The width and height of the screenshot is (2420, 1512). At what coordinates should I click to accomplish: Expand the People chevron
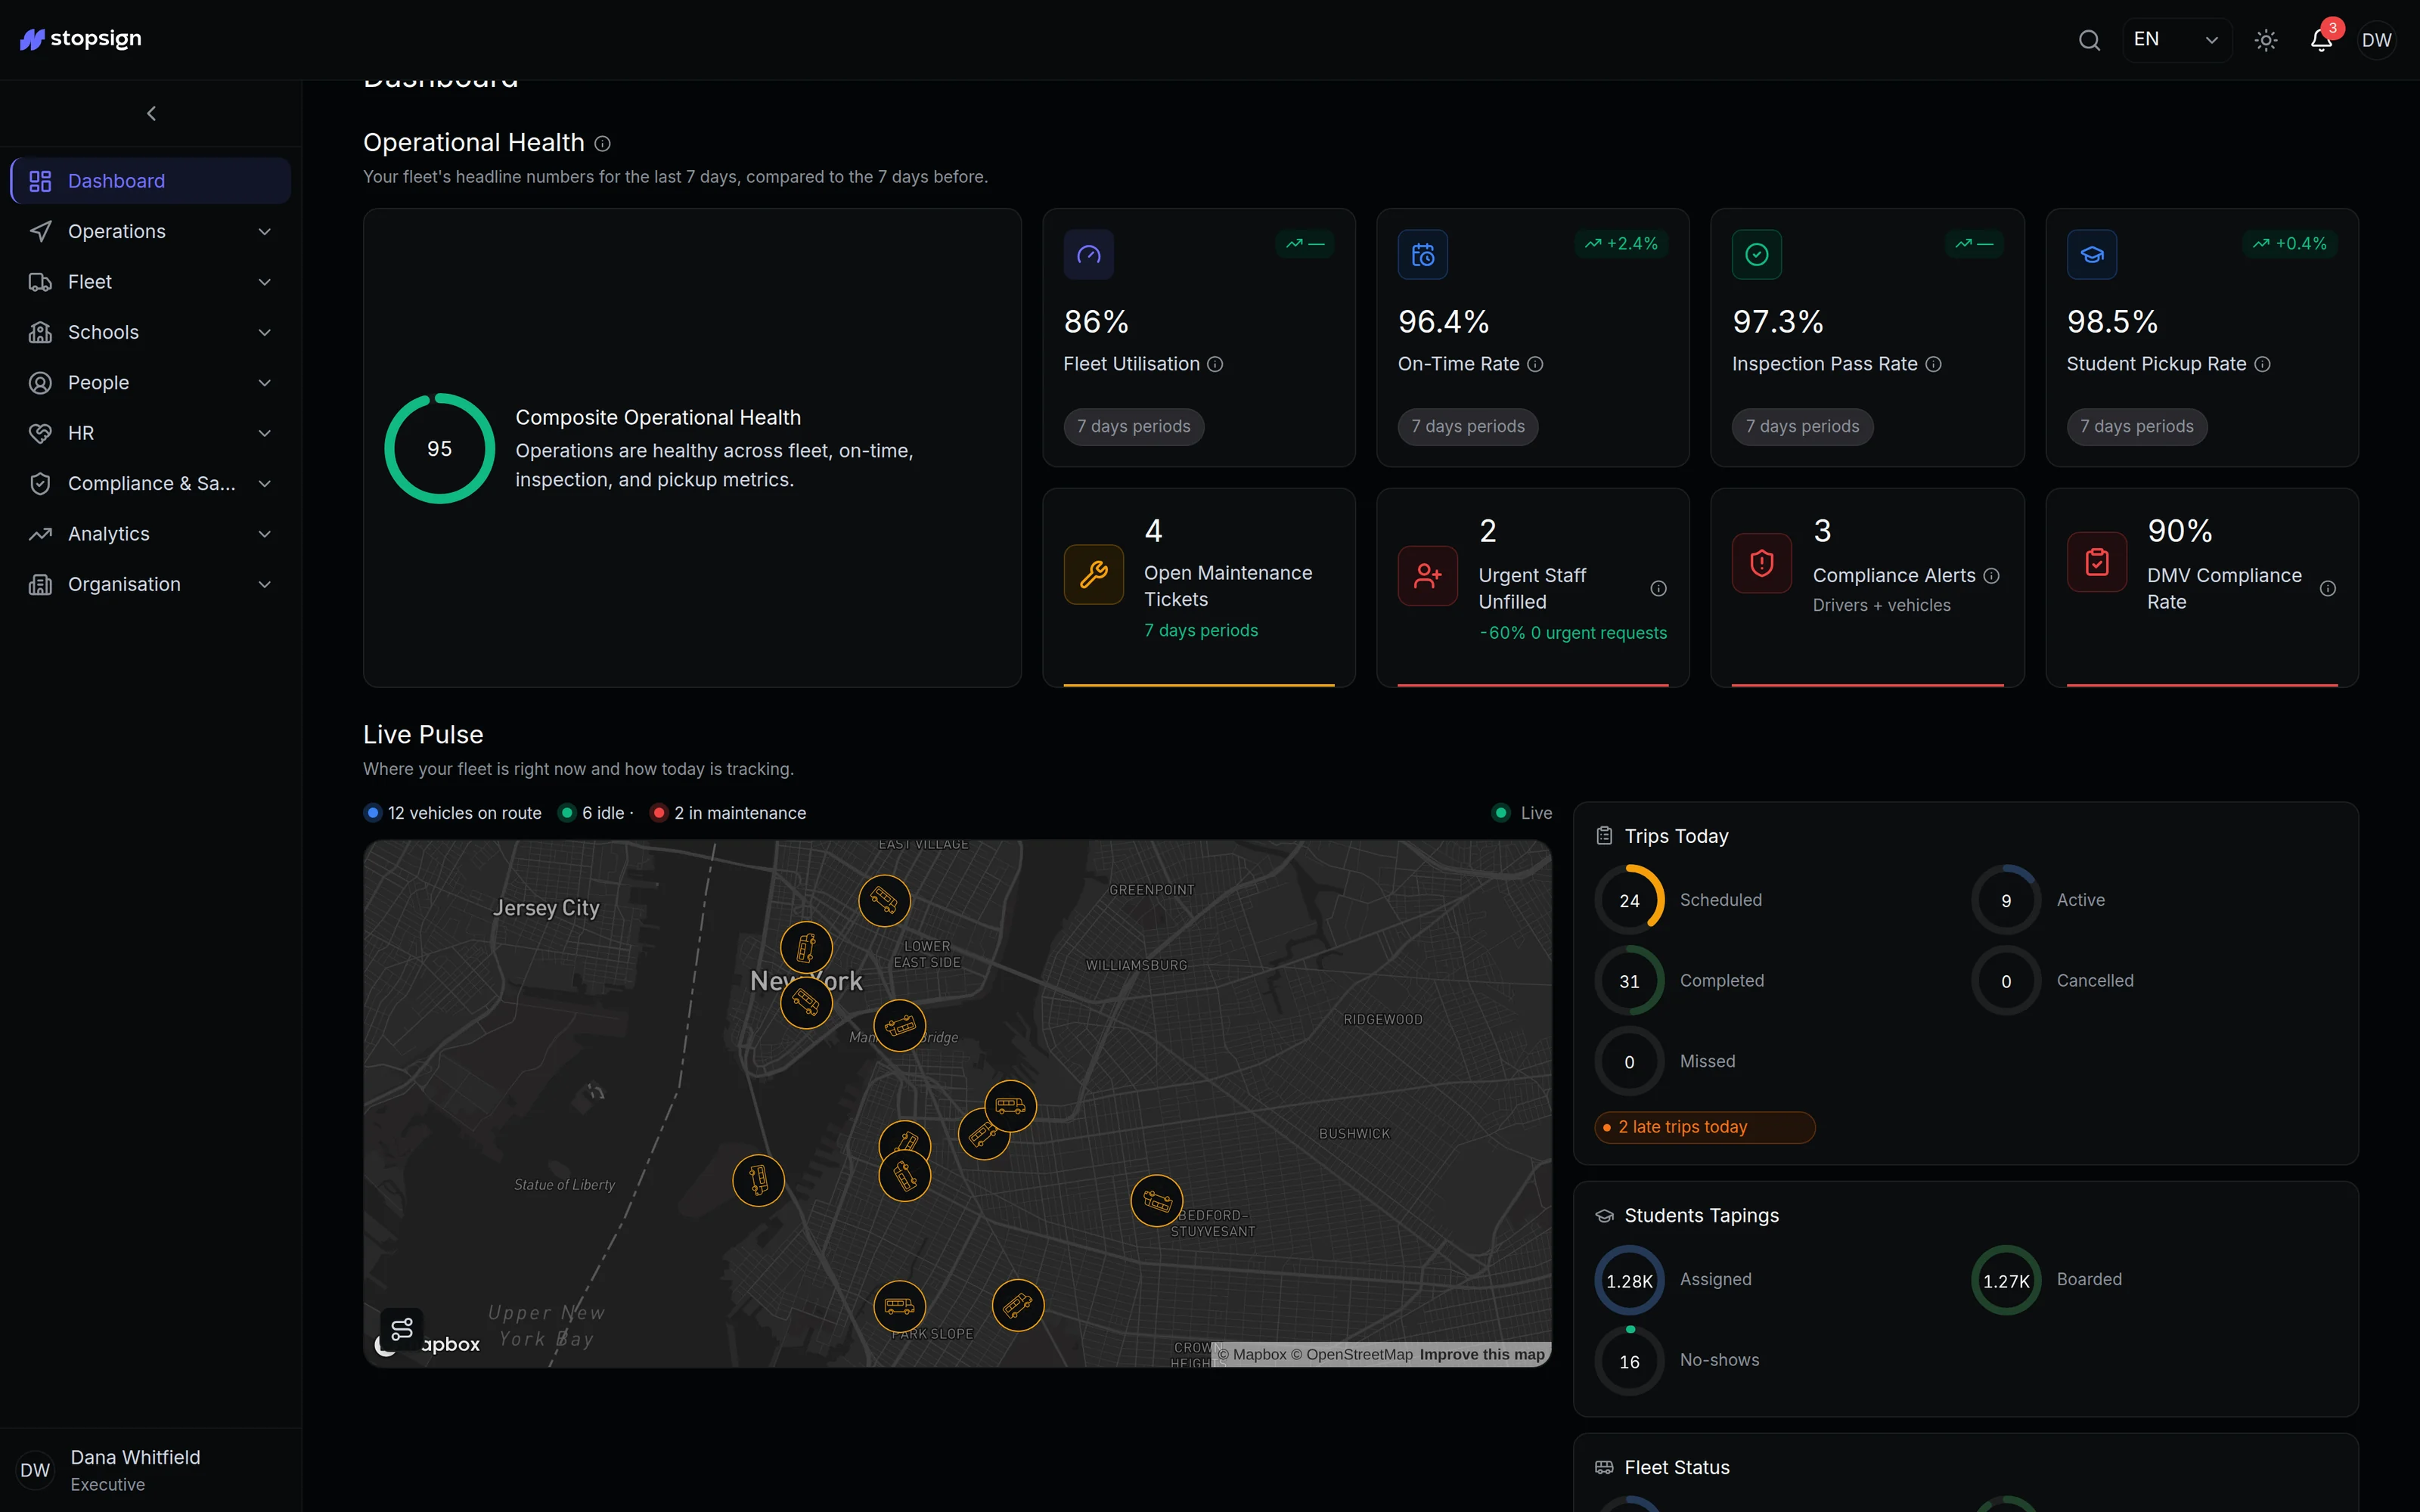[x=265, y=382]
